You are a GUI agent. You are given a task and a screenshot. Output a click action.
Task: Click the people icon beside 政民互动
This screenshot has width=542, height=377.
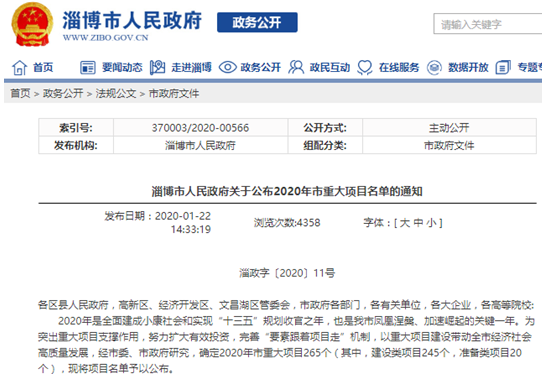click(x=296, y=67)
